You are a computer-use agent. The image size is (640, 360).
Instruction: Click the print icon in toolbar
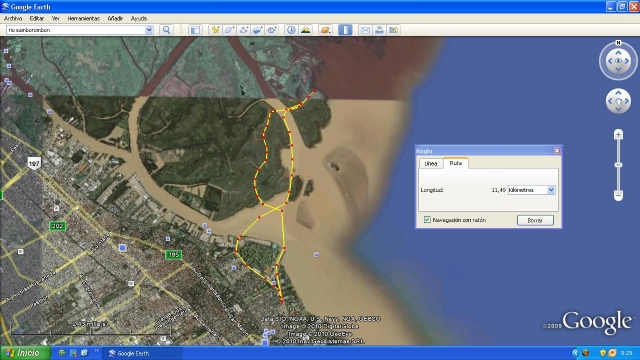coord(379,30)
